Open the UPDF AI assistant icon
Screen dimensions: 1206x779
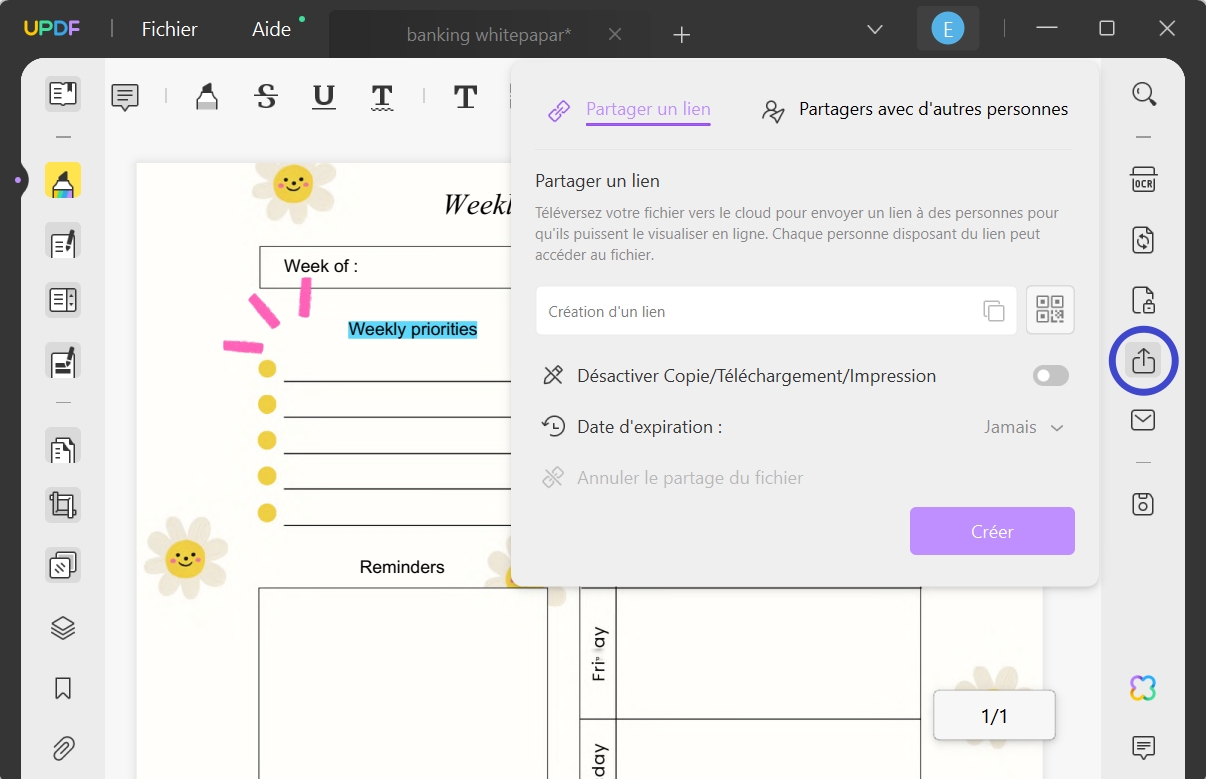[1143, 688]
